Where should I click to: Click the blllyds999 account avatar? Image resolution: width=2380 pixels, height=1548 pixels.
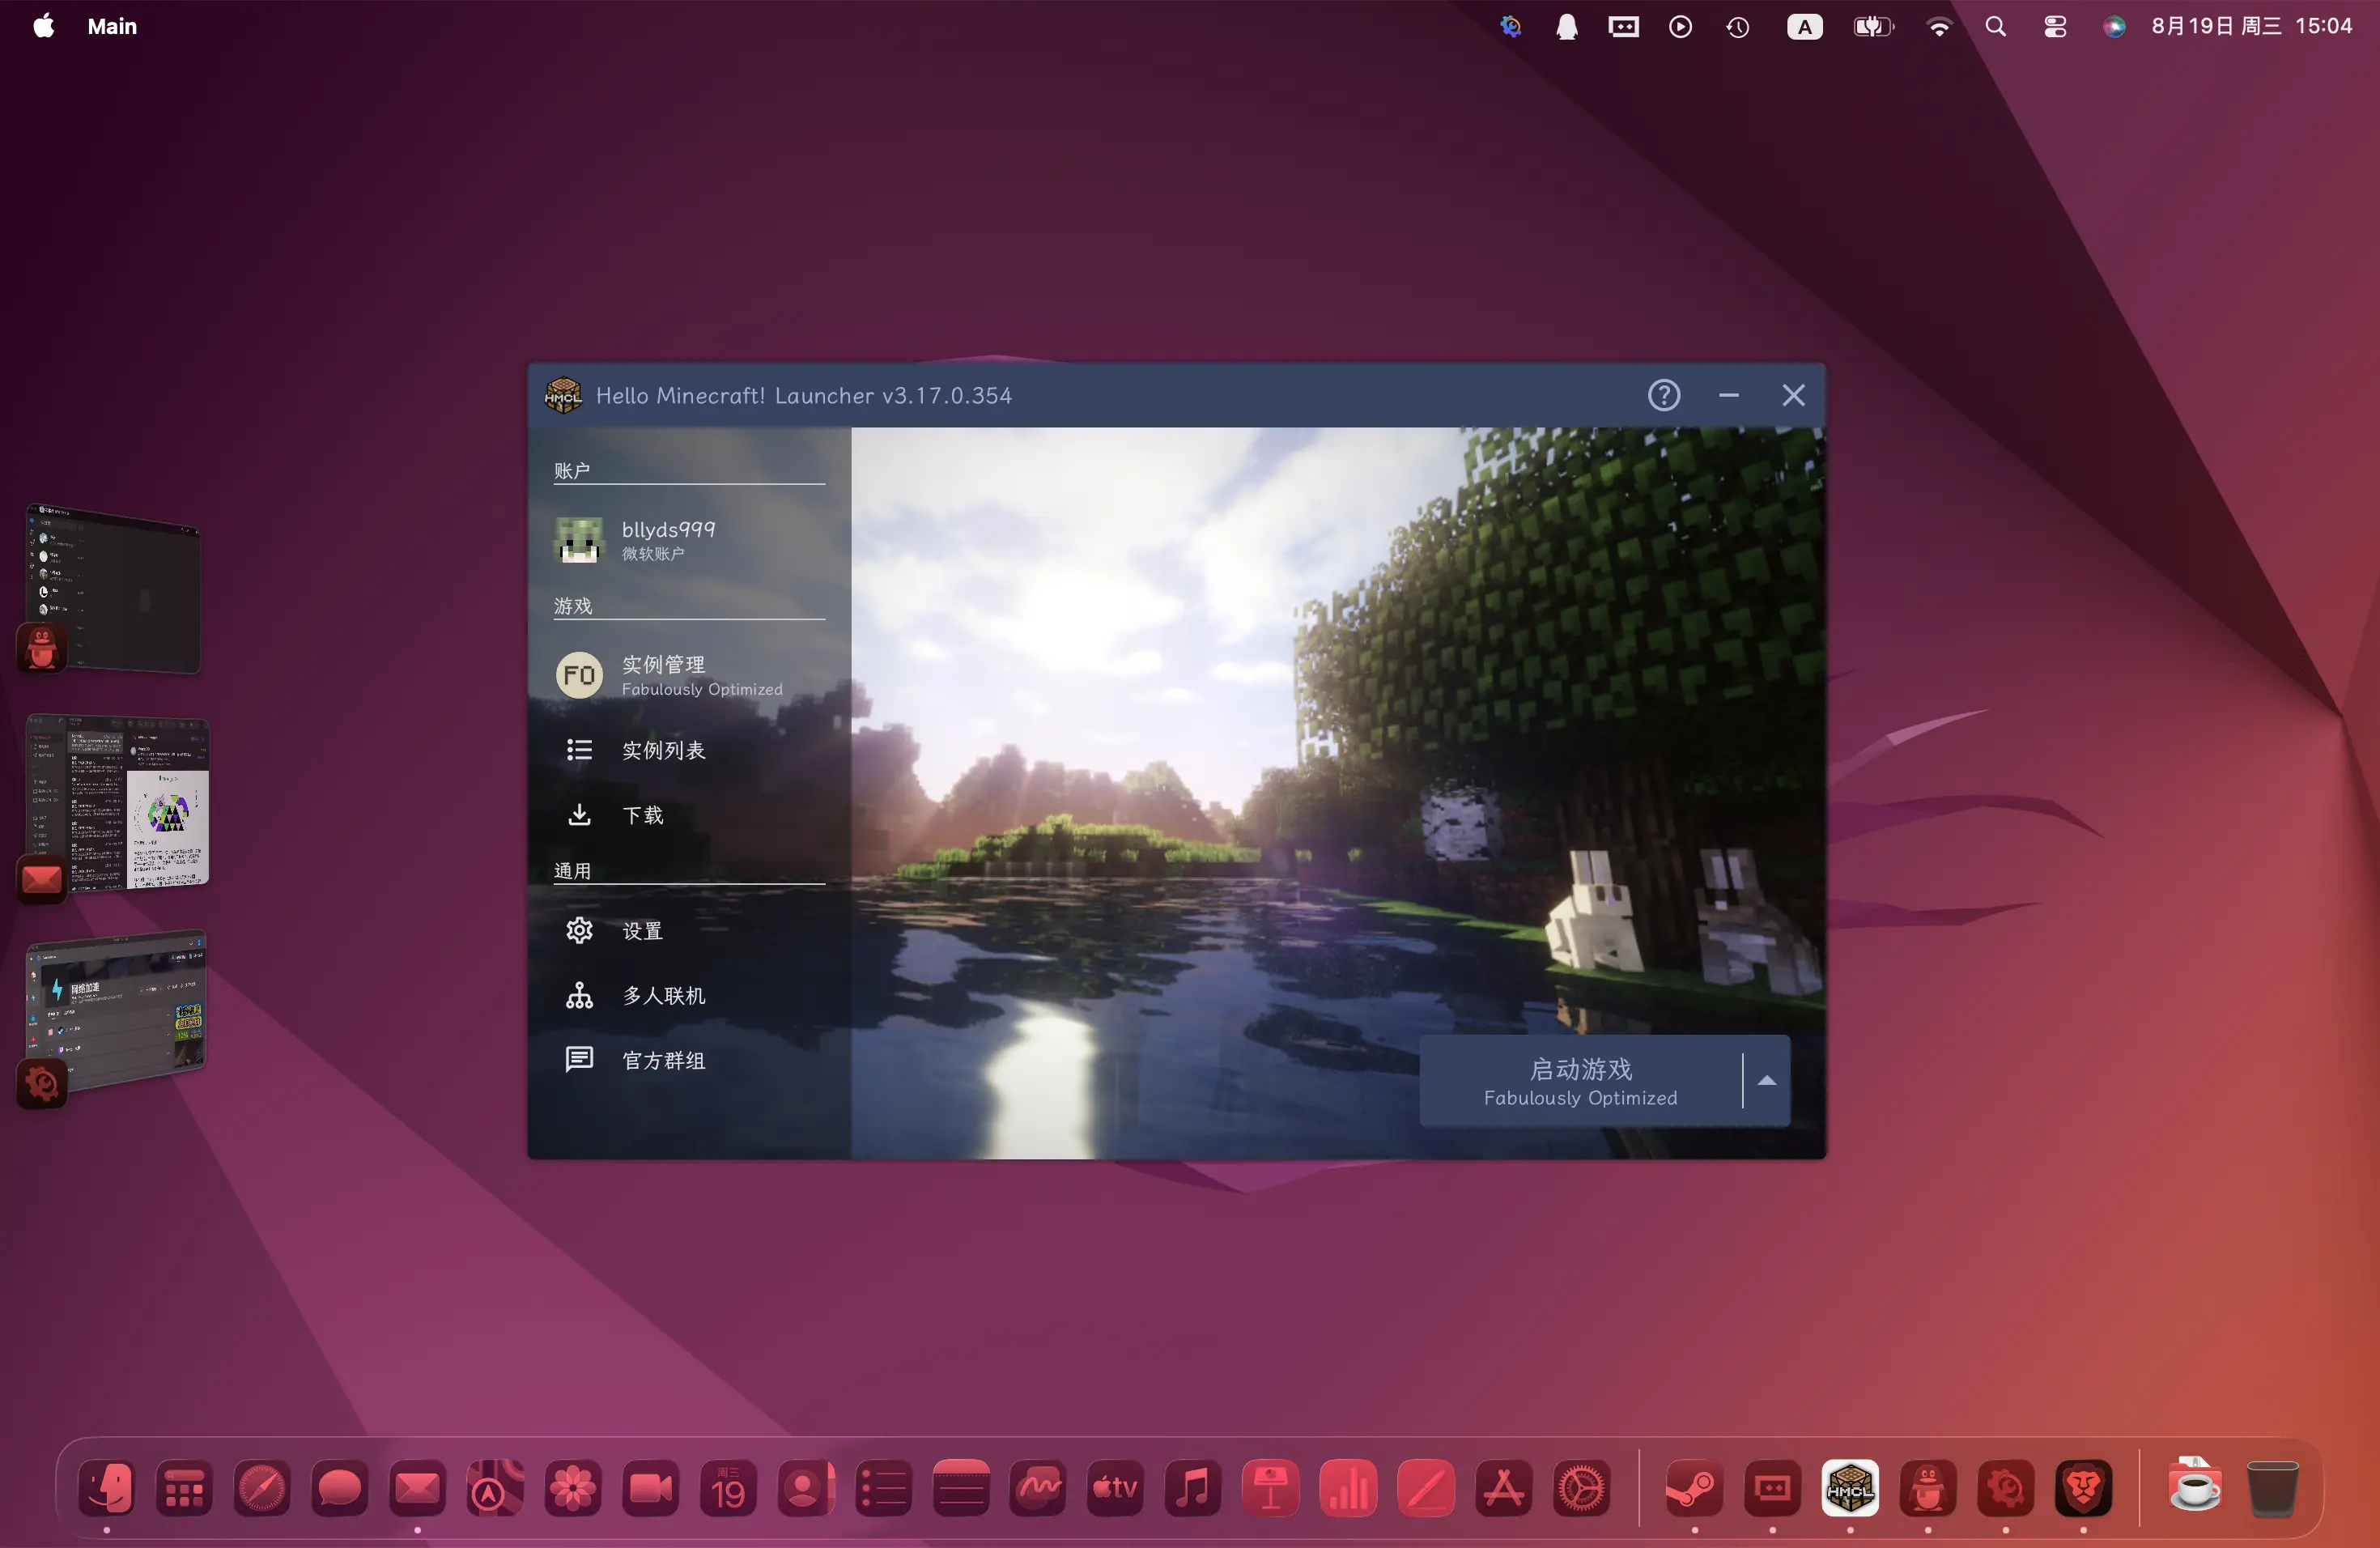579,540
